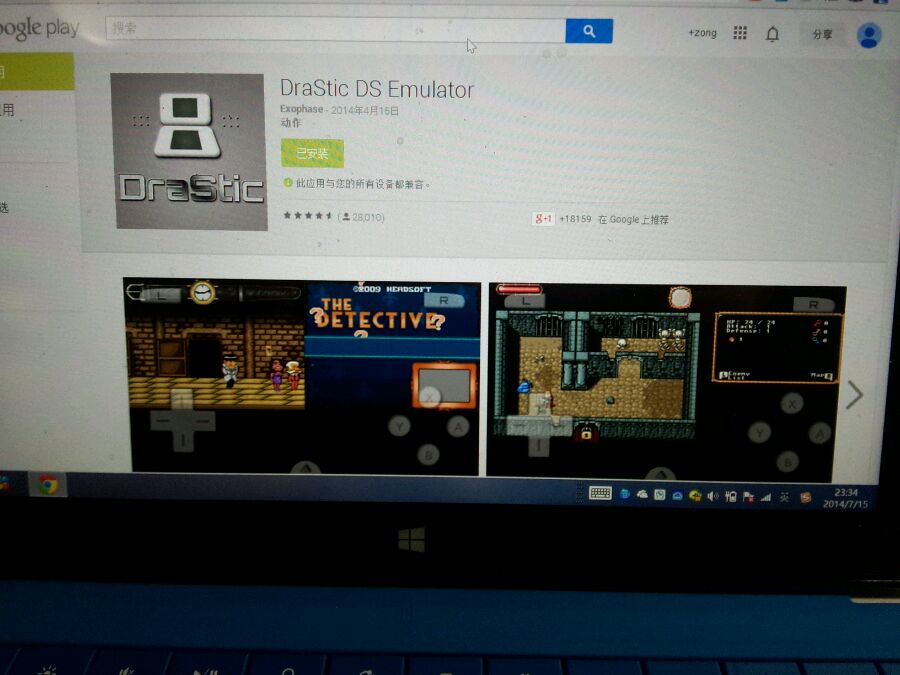Open the Action Center flag icon
The image size is (900, 675).
pyautogui.click(x=748, y=497)
